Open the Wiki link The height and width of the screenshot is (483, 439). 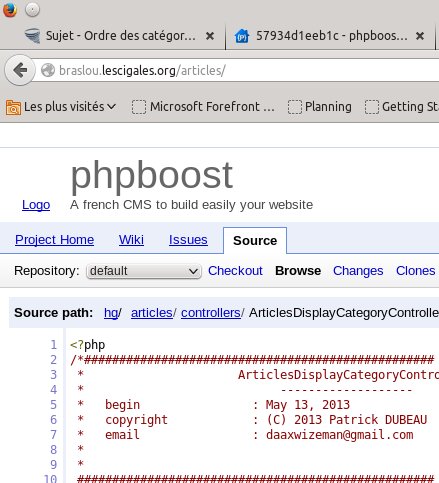(x=131, y=240)
